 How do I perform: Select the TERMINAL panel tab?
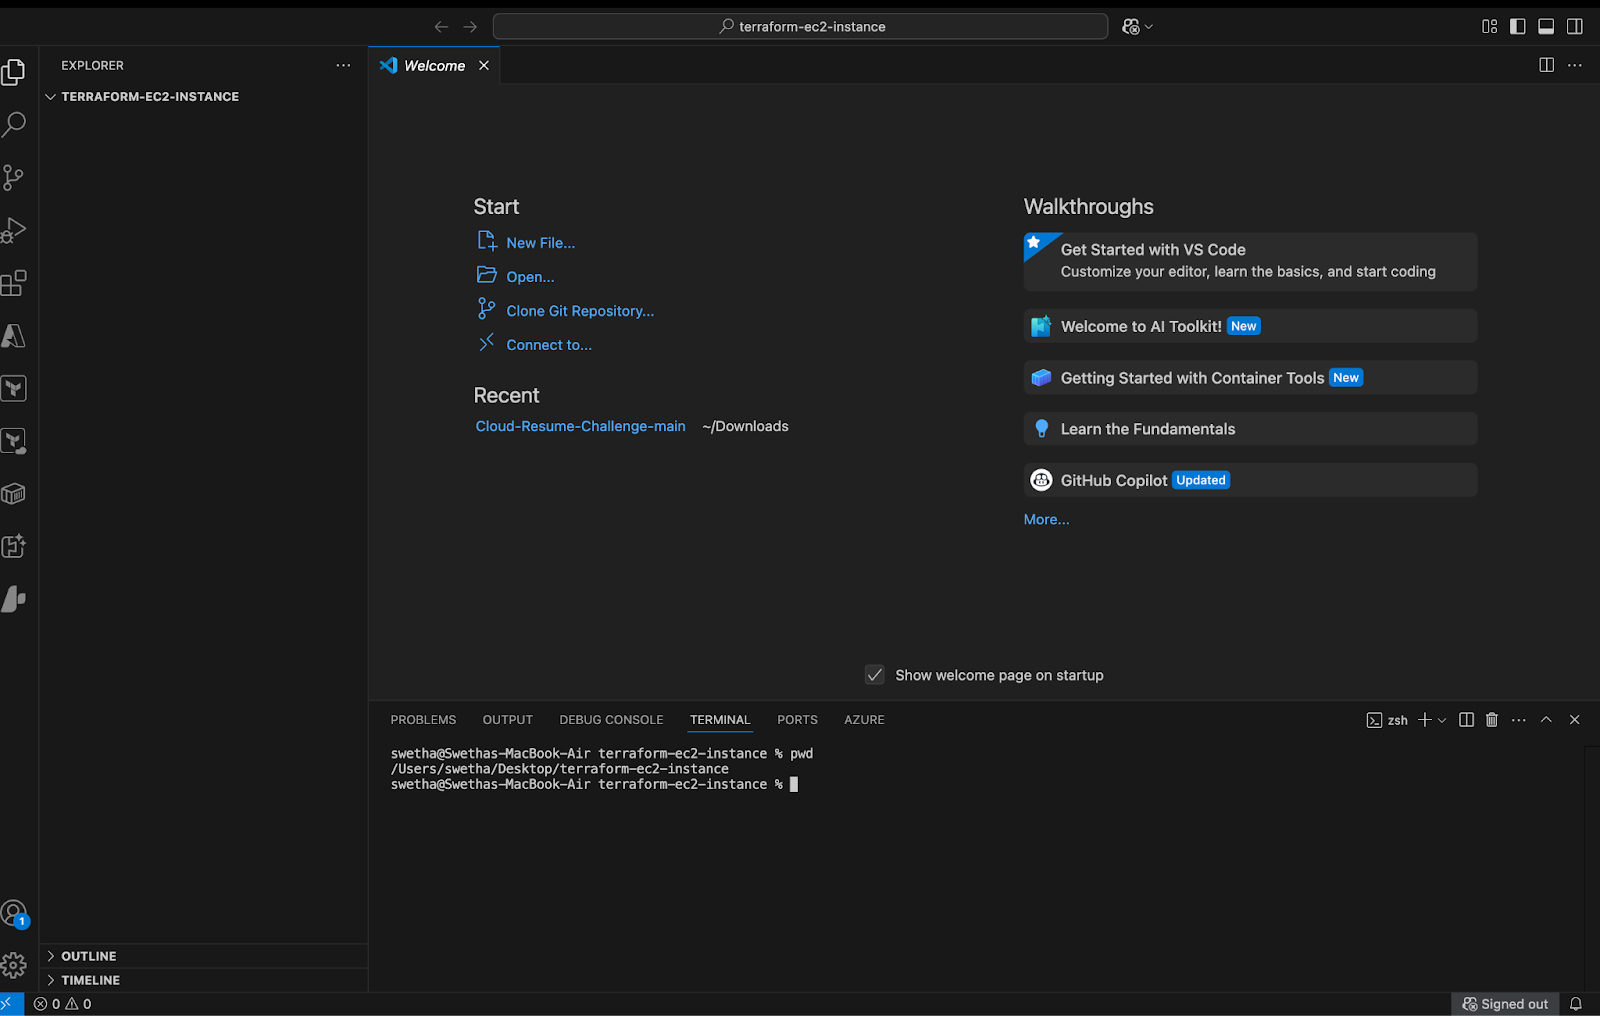(x=720, y=720)
